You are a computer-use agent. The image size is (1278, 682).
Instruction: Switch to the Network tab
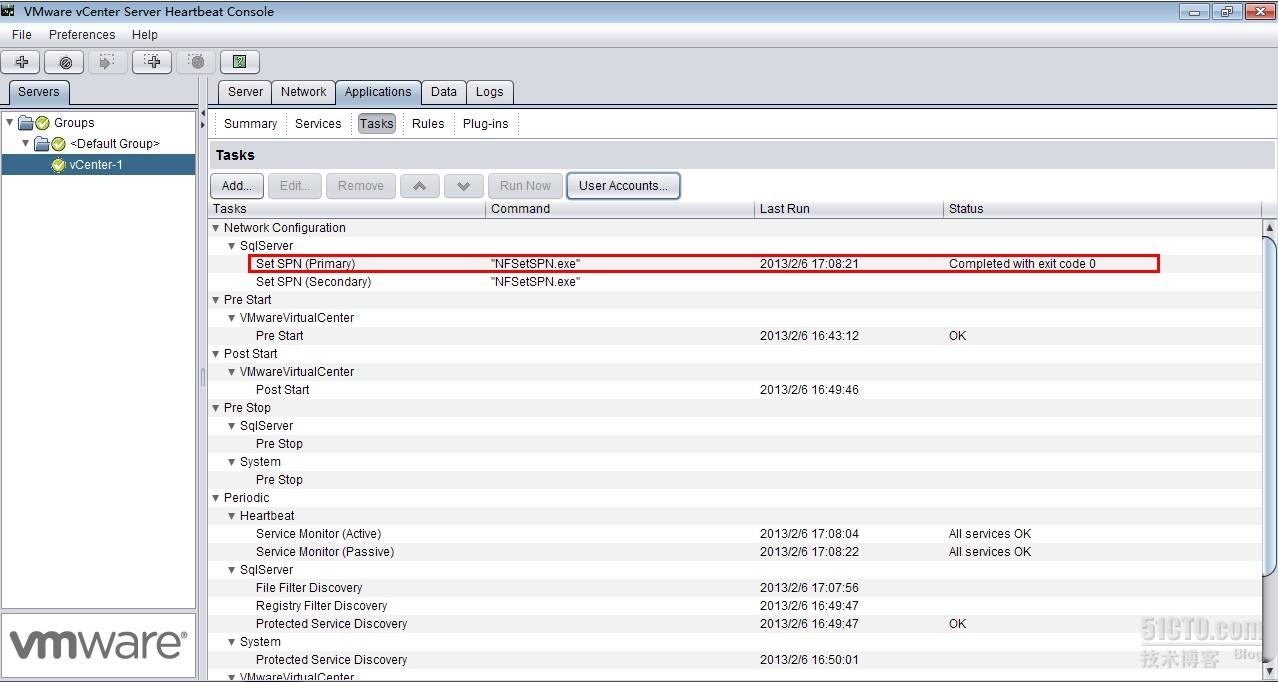pos(303,92)
